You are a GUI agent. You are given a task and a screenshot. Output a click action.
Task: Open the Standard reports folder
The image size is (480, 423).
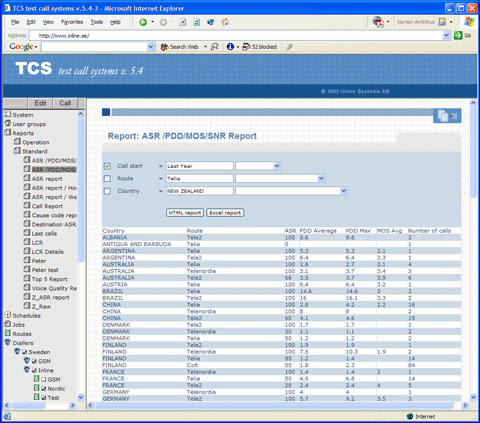point(34,151)
